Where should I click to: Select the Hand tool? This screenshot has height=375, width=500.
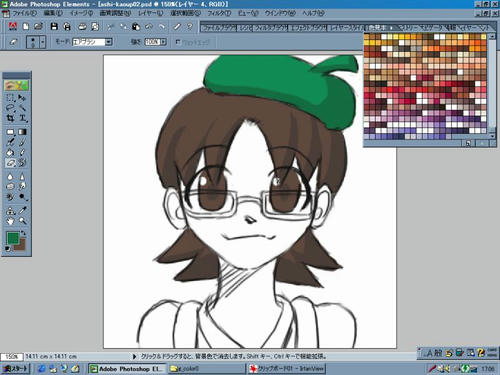[x=10, y=221]
